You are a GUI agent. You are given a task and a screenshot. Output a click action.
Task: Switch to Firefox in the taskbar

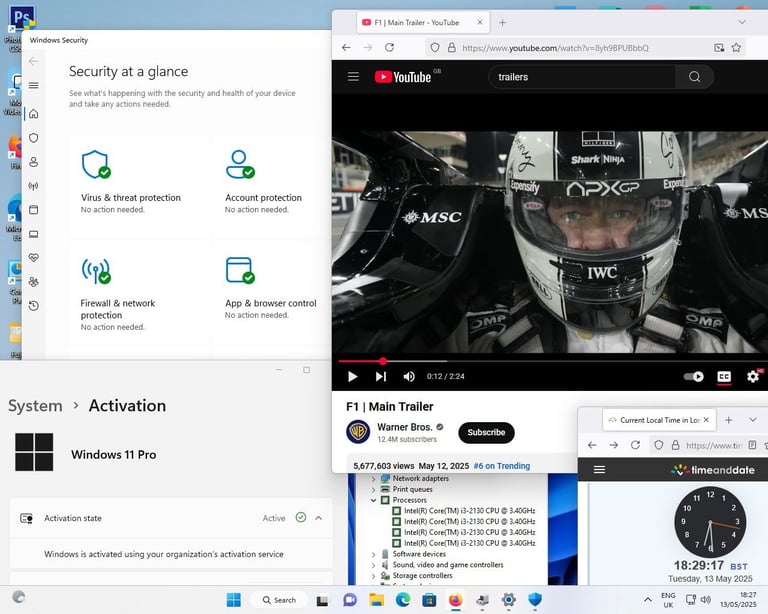pos(456,600)
